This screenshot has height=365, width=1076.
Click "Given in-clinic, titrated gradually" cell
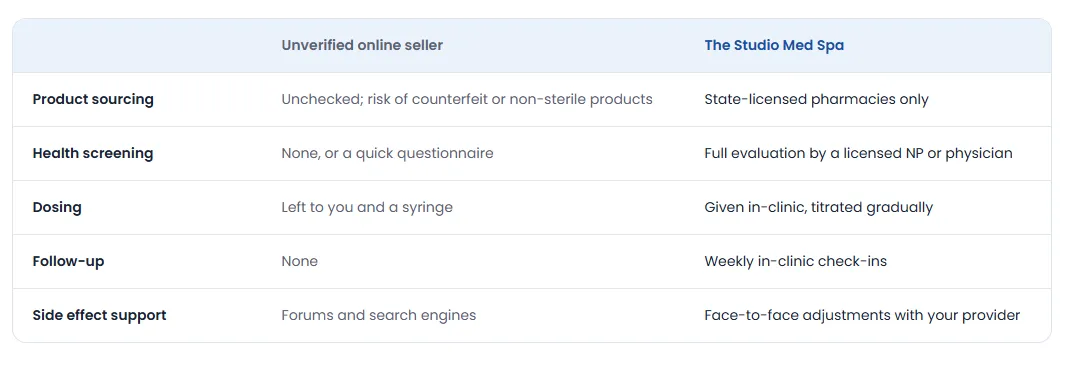[819, 207]
